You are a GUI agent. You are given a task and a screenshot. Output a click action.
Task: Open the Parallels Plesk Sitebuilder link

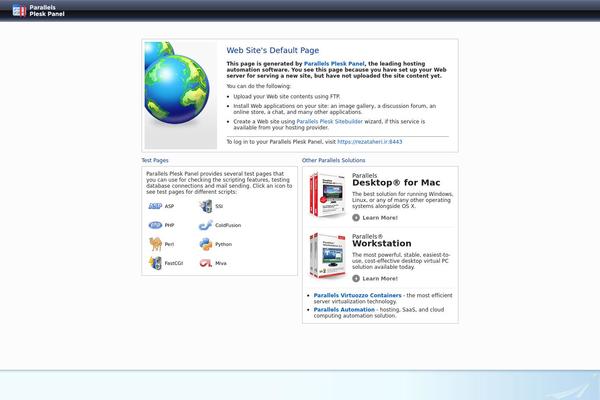tap(329, 122)
